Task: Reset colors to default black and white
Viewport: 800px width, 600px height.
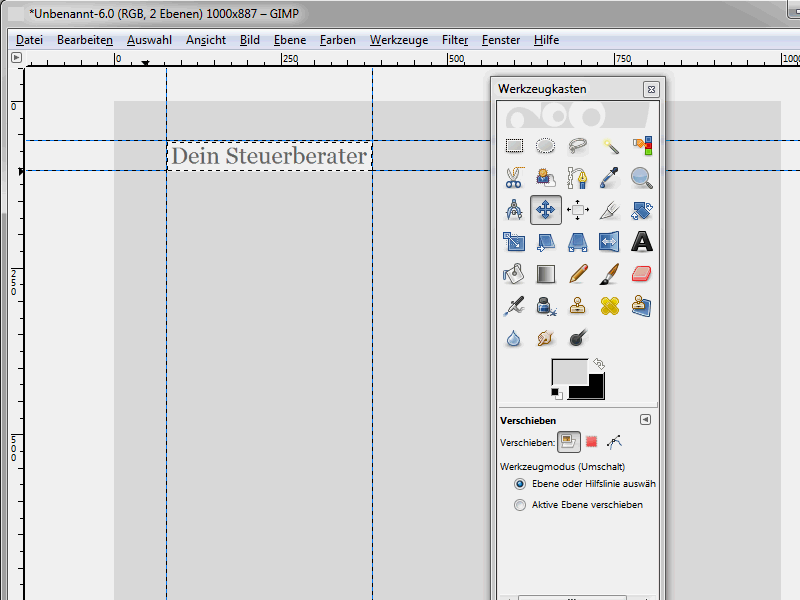Action: coord(556,393)
